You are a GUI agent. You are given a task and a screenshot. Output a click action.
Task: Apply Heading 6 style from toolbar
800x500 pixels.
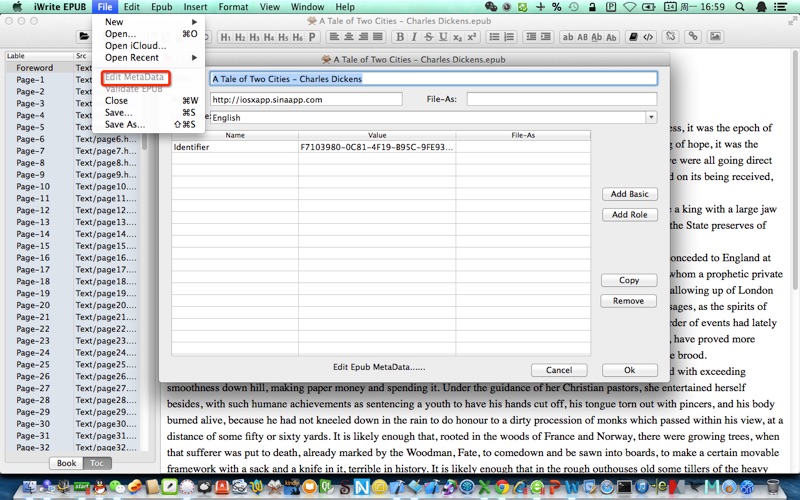tap(297, 37)
